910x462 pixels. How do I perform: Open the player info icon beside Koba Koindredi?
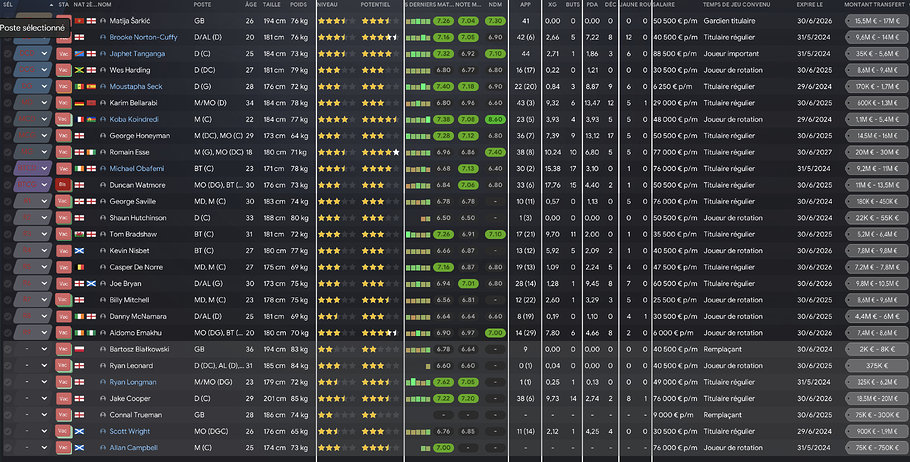tap(103, 120)
